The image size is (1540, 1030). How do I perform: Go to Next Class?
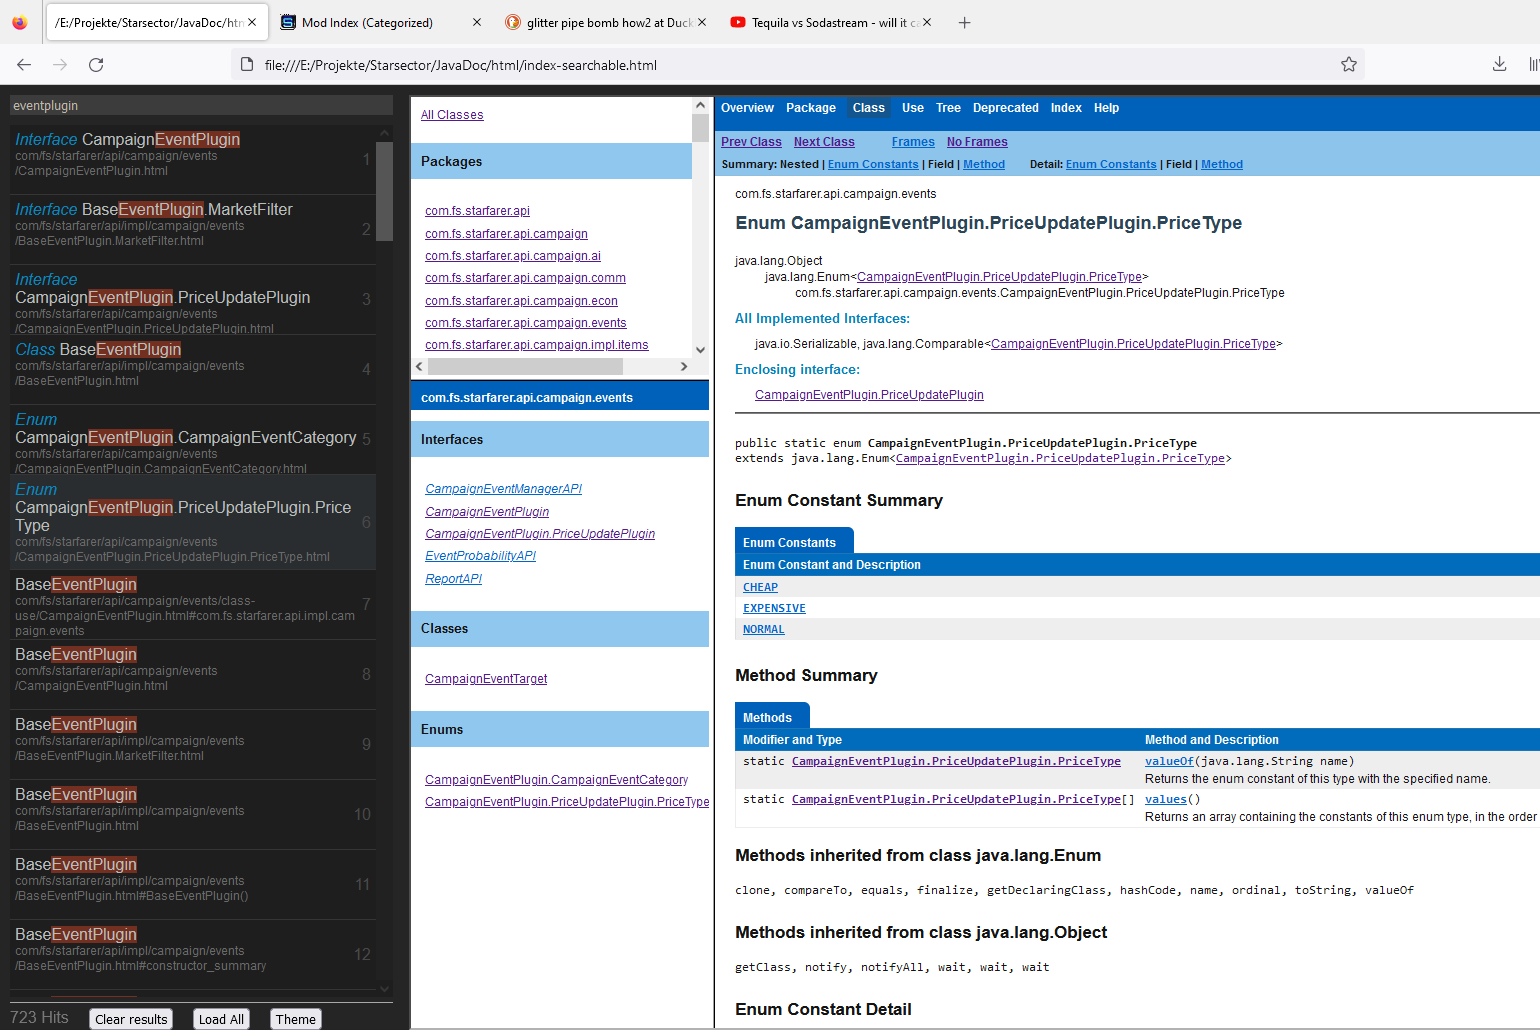pyautogui.click(x=824, y=142)
